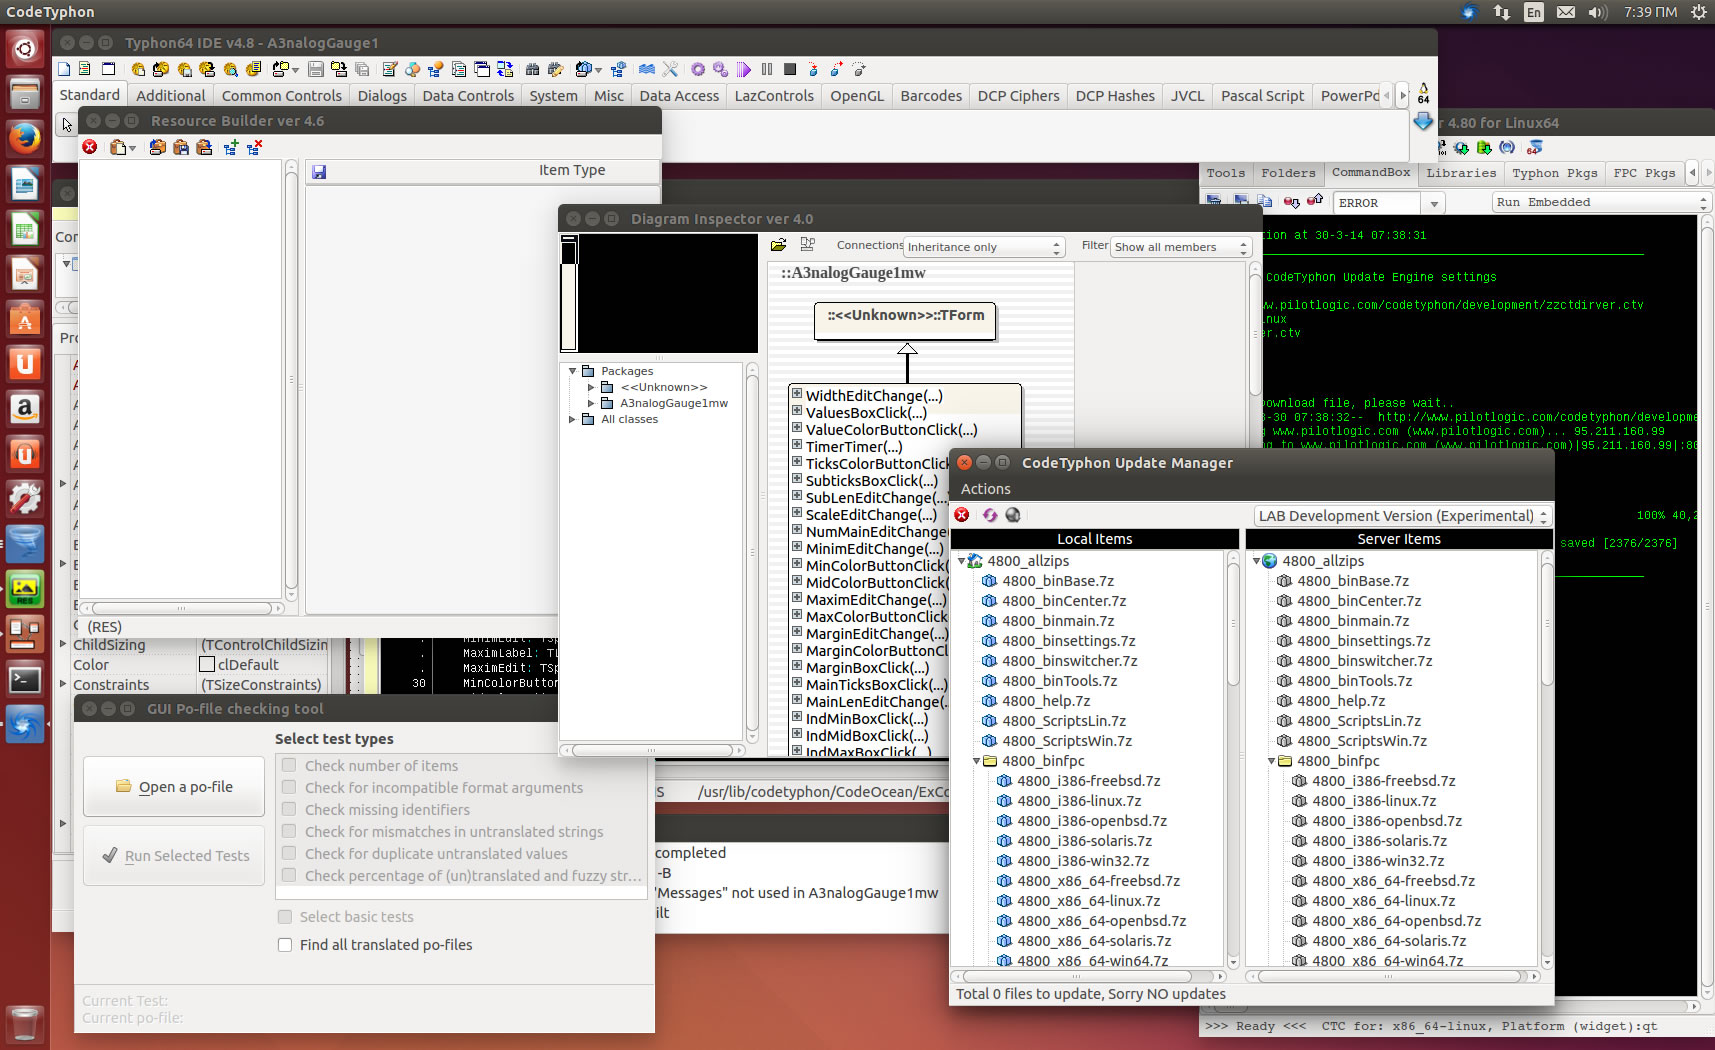Click the arrow pointer tool in component palette

tap(67, 125)
